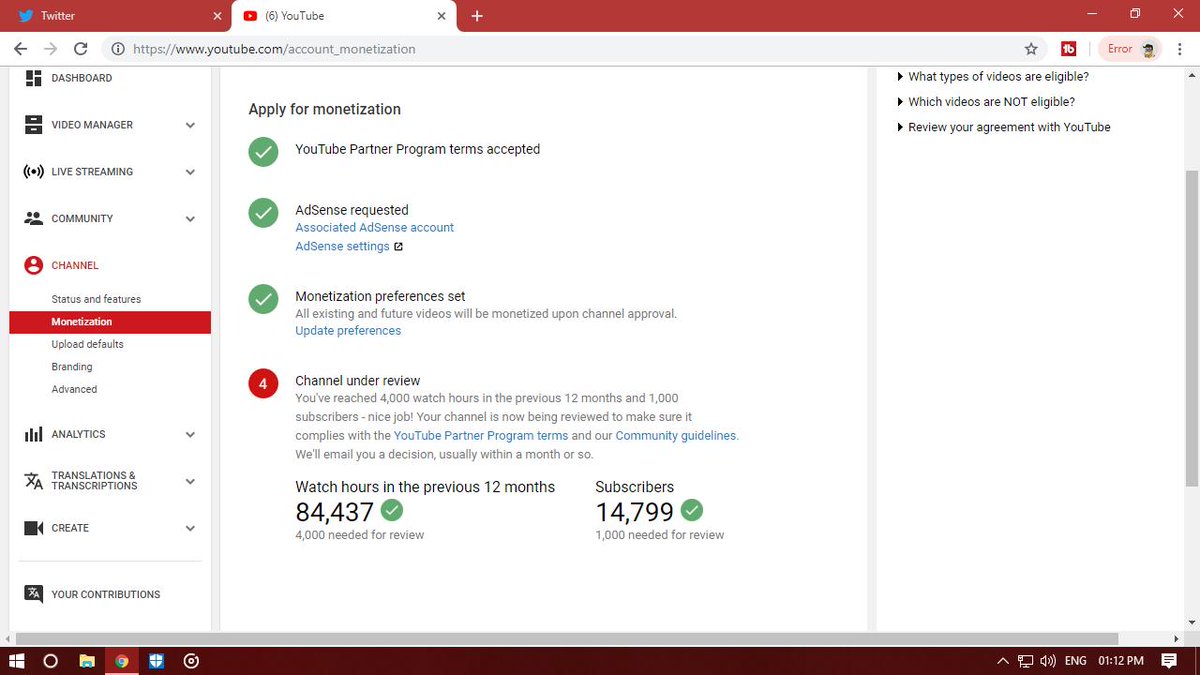Show hidden system tray icons
This screenshot has height=675, width=1200.
tap(1003, 661)
